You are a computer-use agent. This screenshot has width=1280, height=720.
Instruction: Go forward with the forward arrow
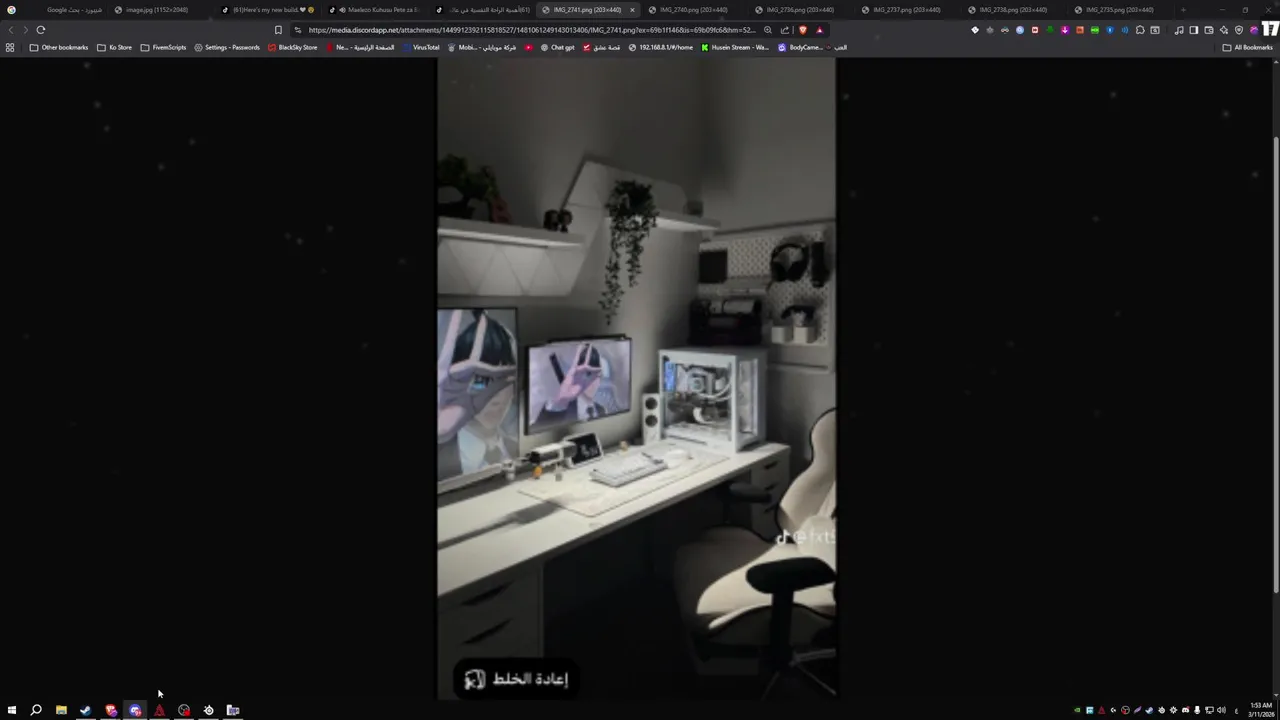[x=26, y=30]
